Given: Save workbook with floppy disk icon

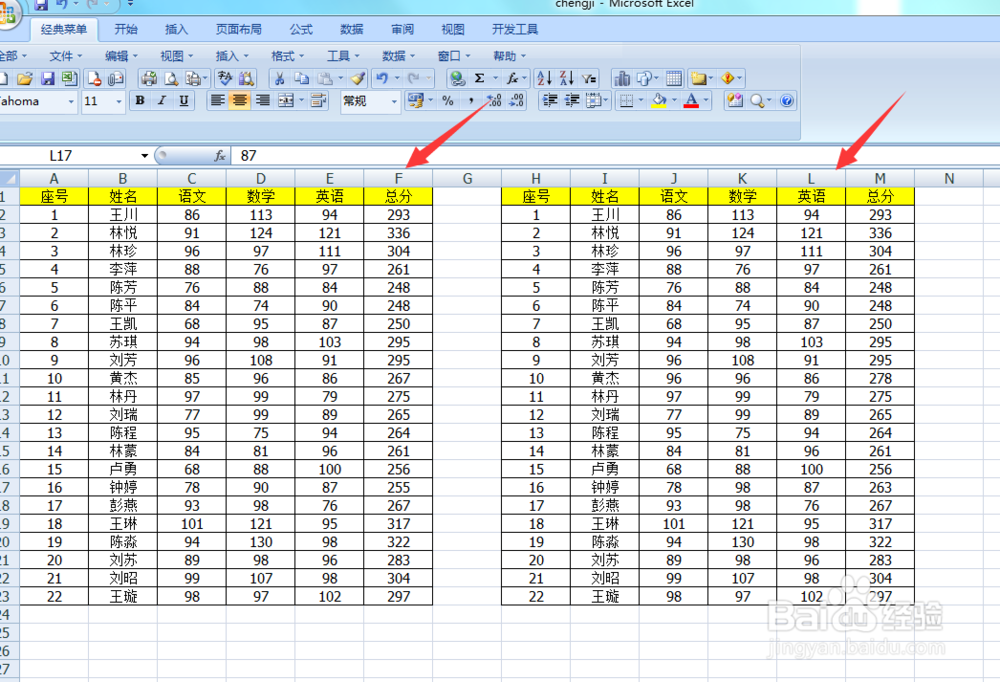Looking at the screenshot, I should pos(47,78).
